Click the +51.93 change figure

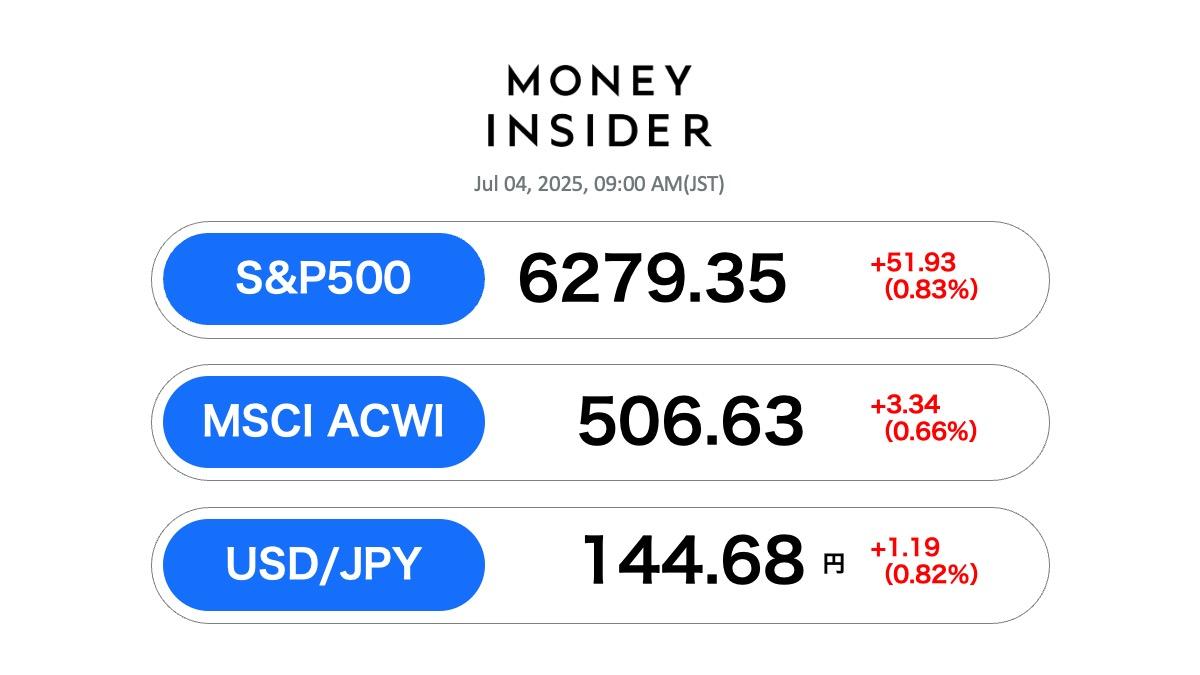913,263
